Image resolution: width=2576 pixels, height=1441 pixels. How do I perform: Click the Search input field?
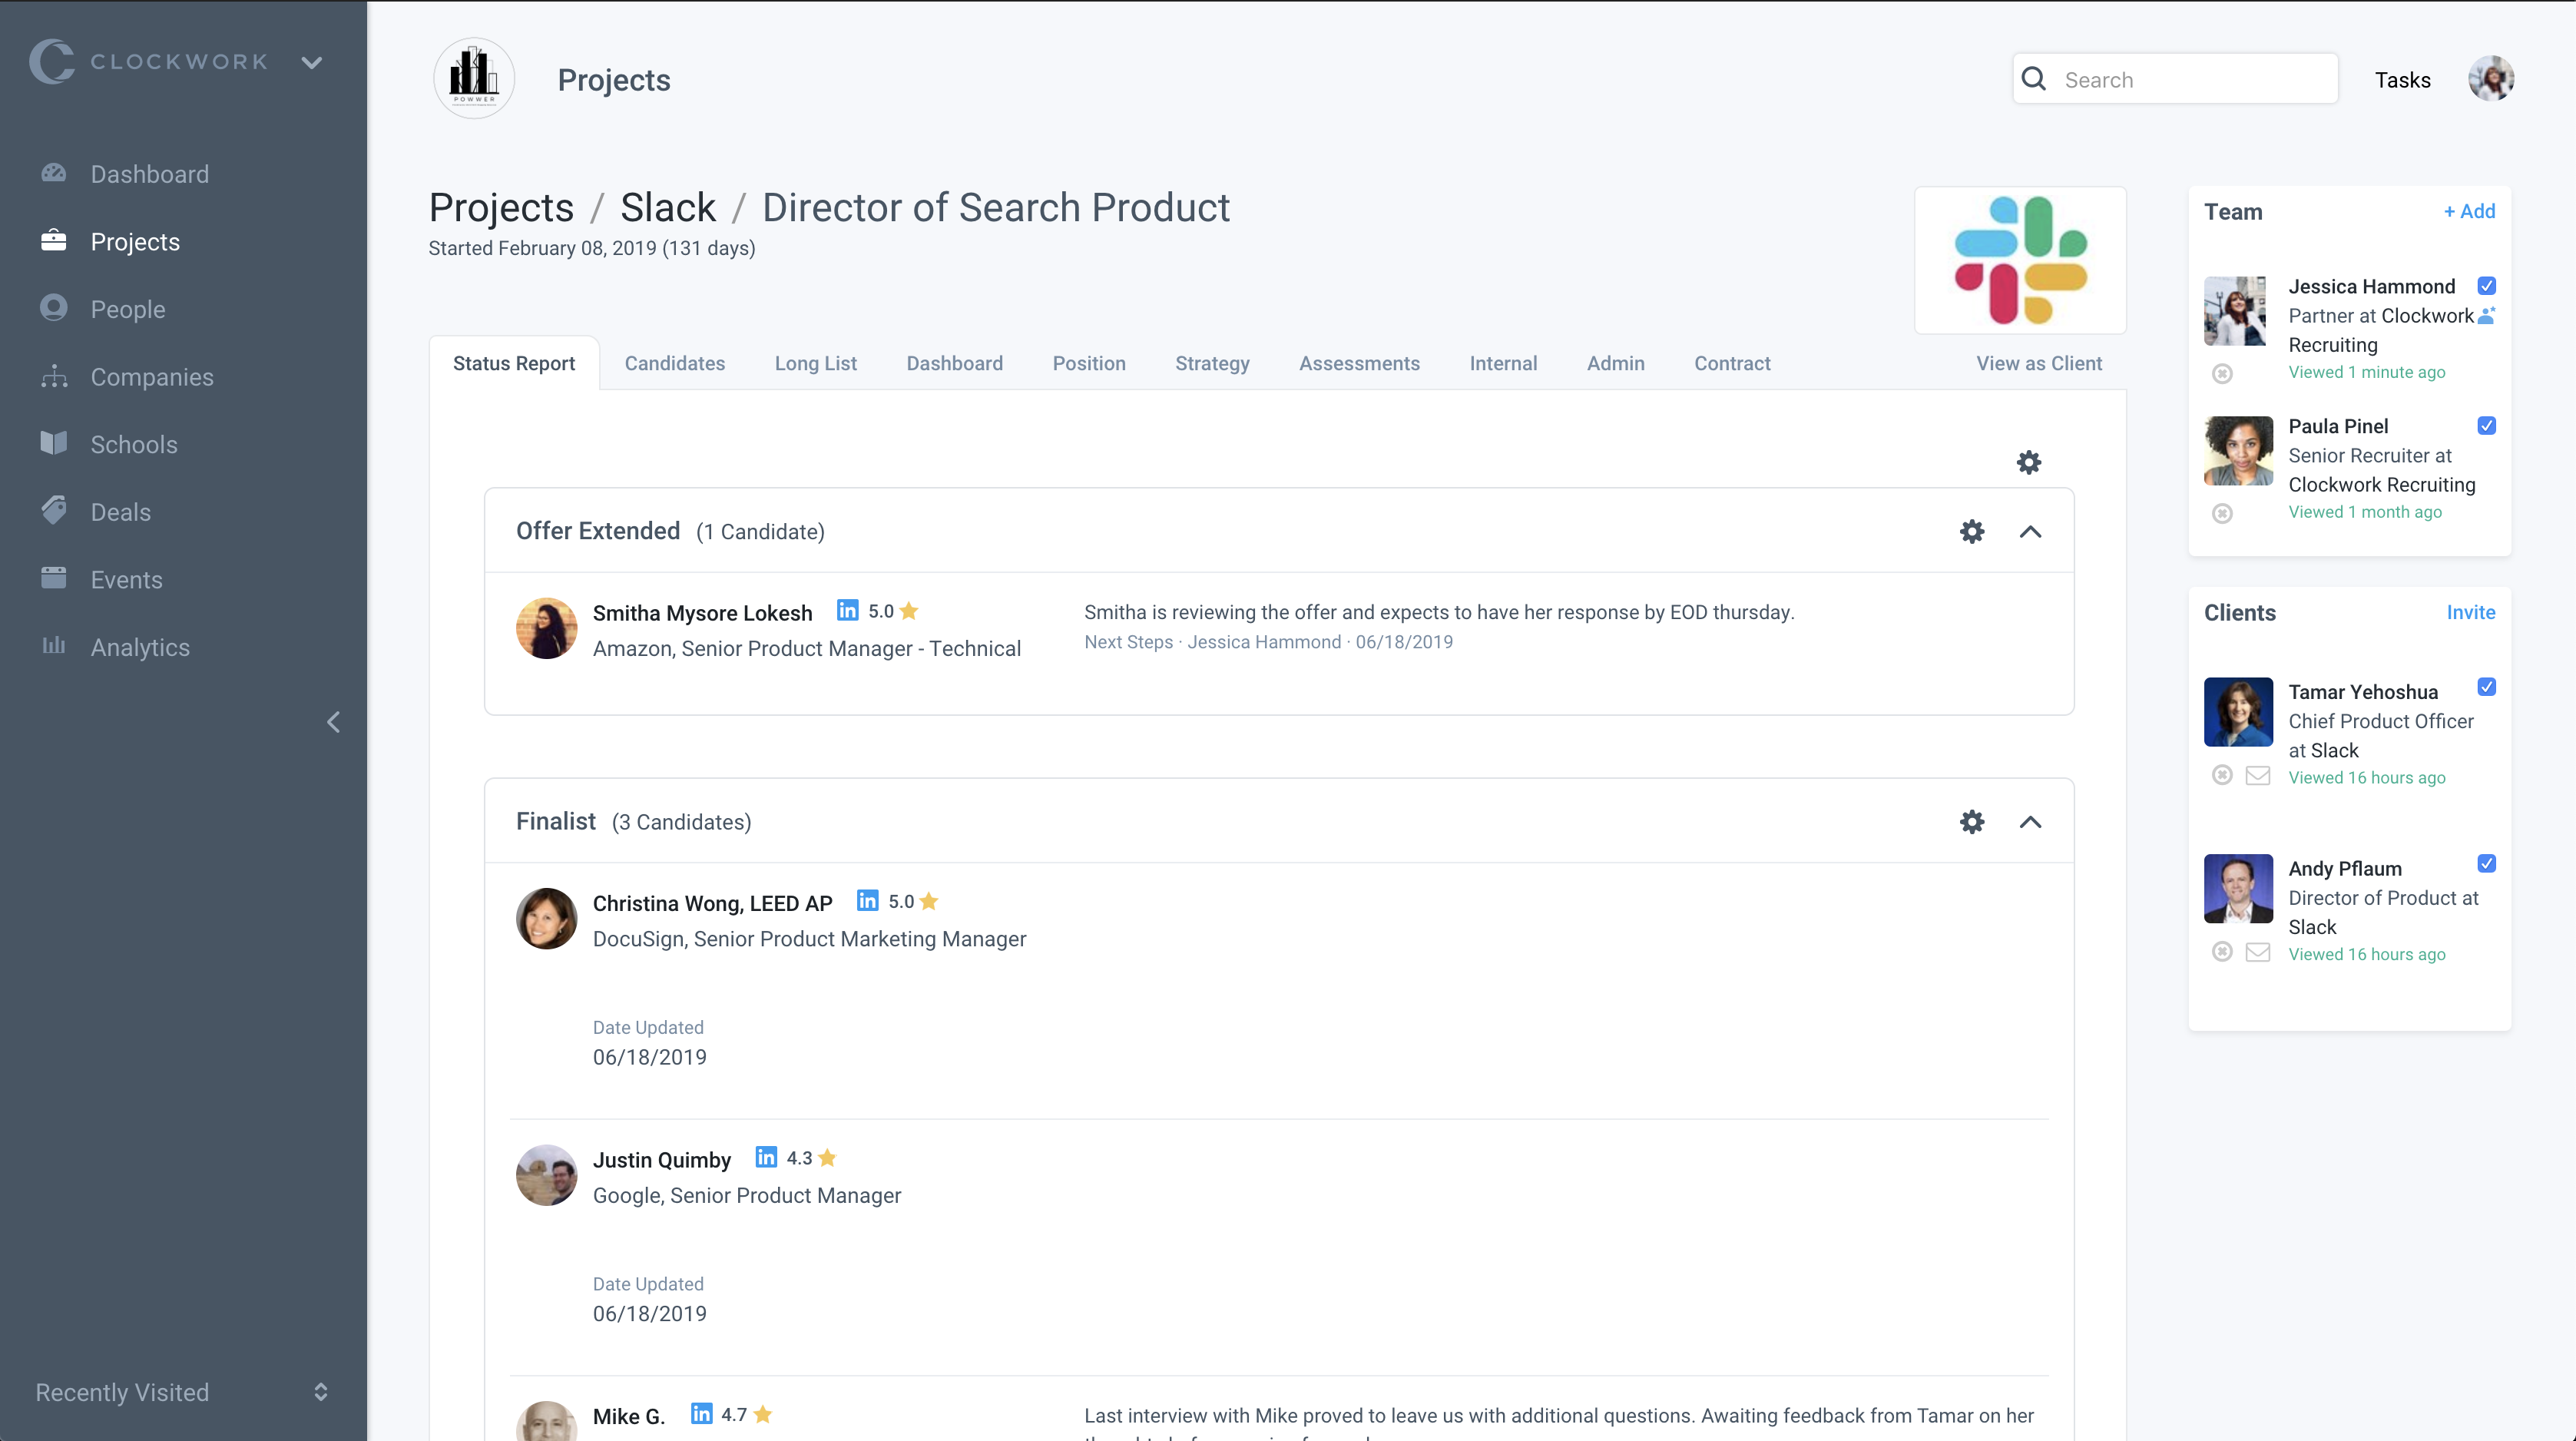2175,79
